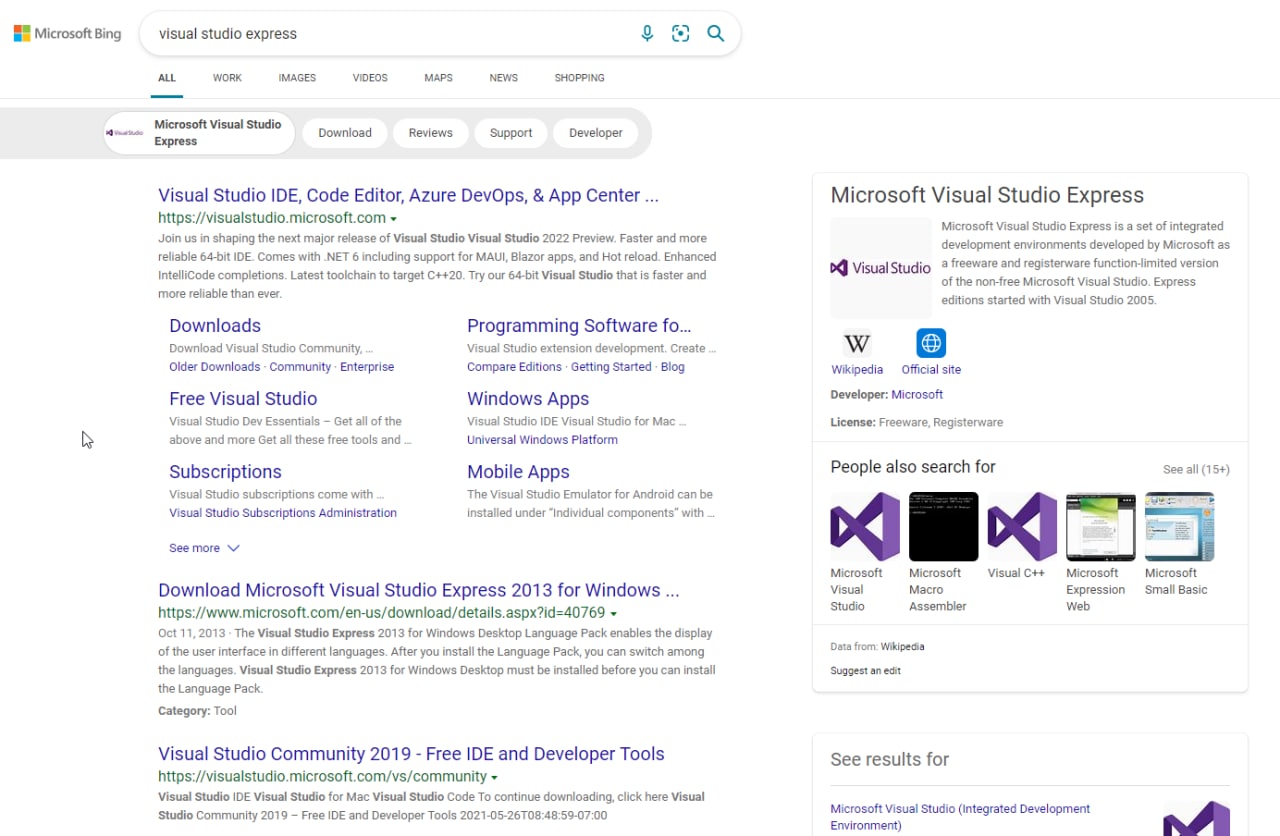The image size is (1280, 836).
Task: Click the Download filter chip
Action: pyautogui.click(x=345, y=133)
